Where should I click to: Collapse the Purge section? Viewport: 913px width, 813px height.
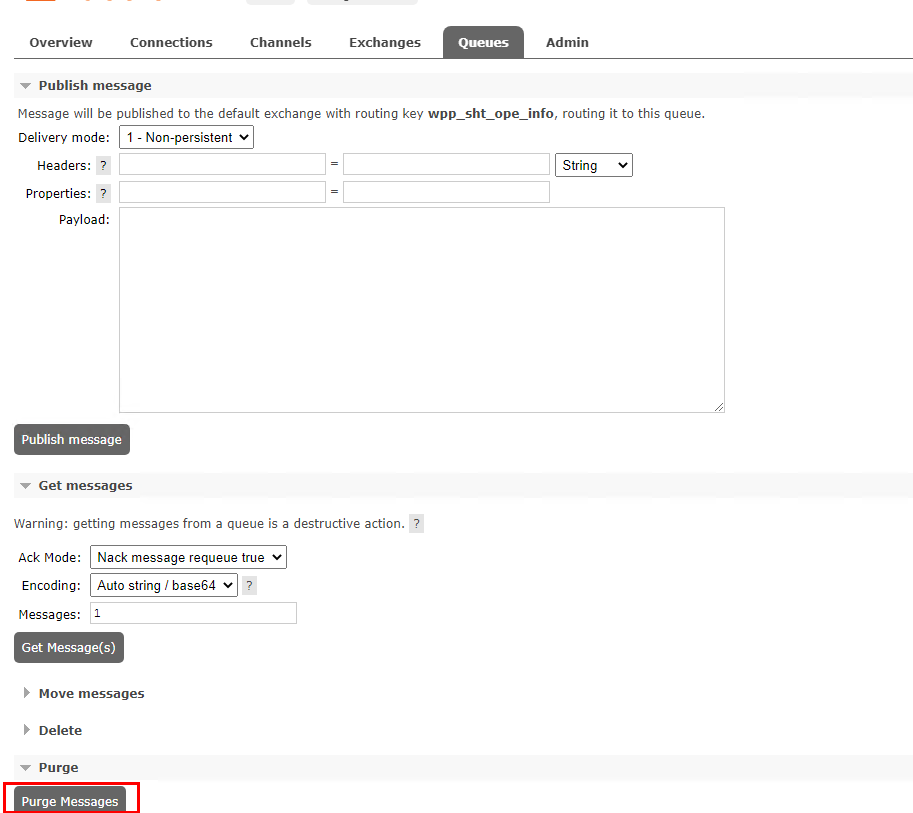point(25,767)
